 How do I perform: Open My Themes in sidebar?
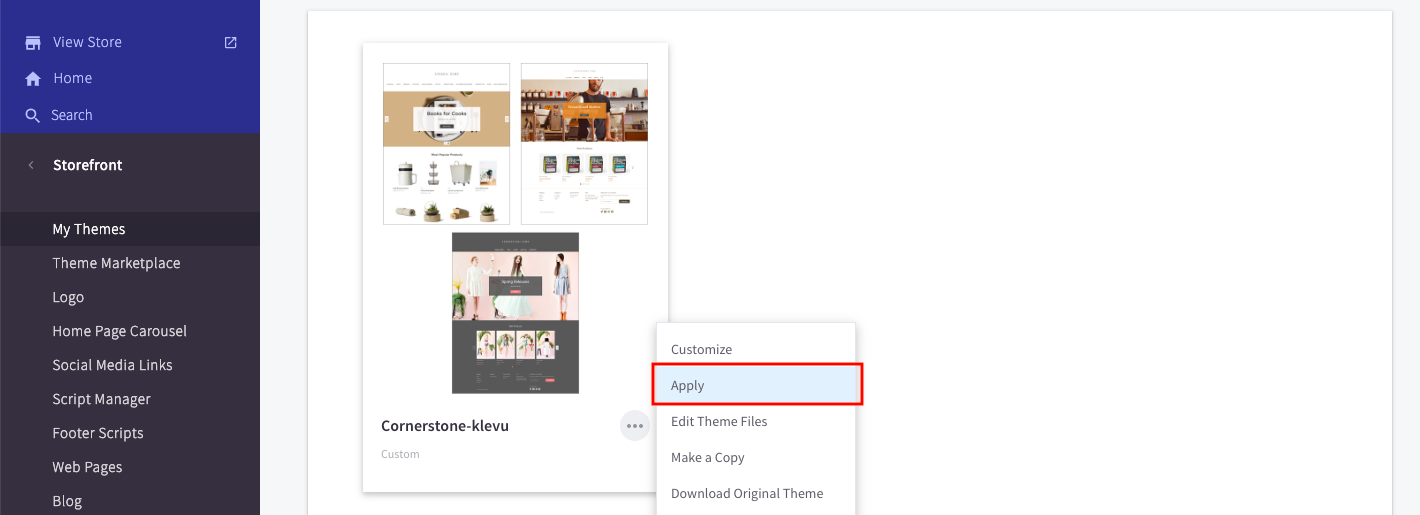(89, 229)
